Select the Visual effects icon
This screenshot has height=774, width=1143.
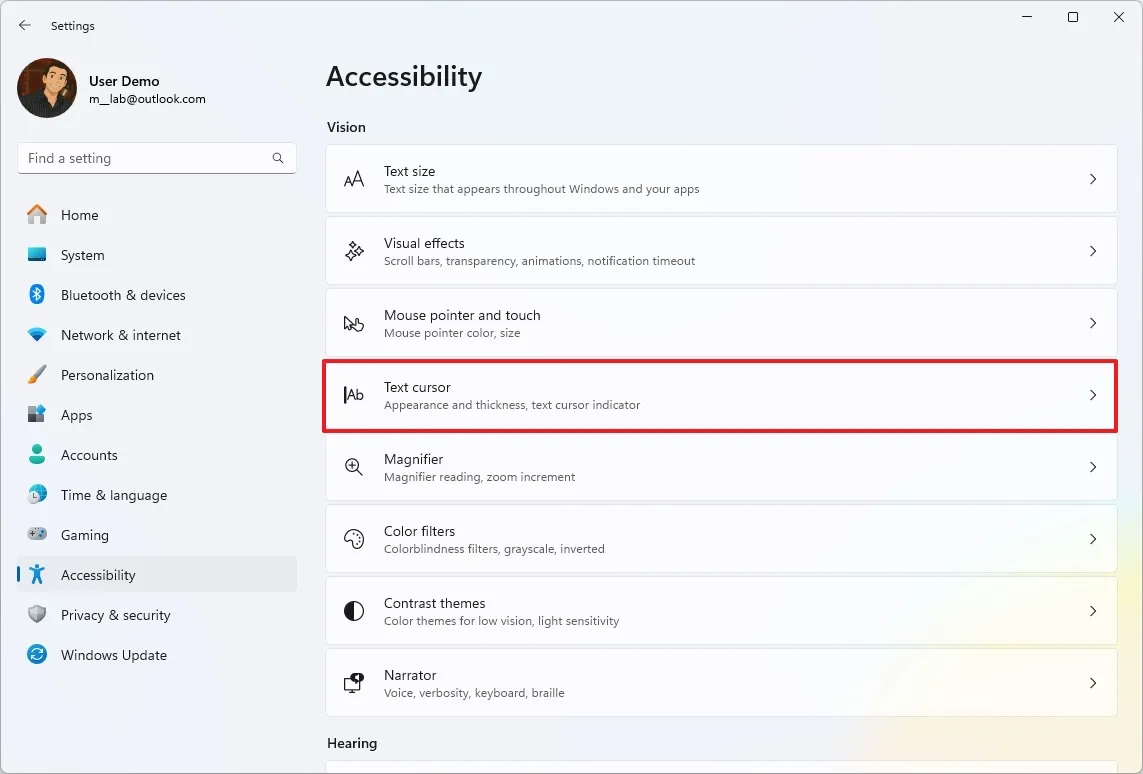pos(353,251)
